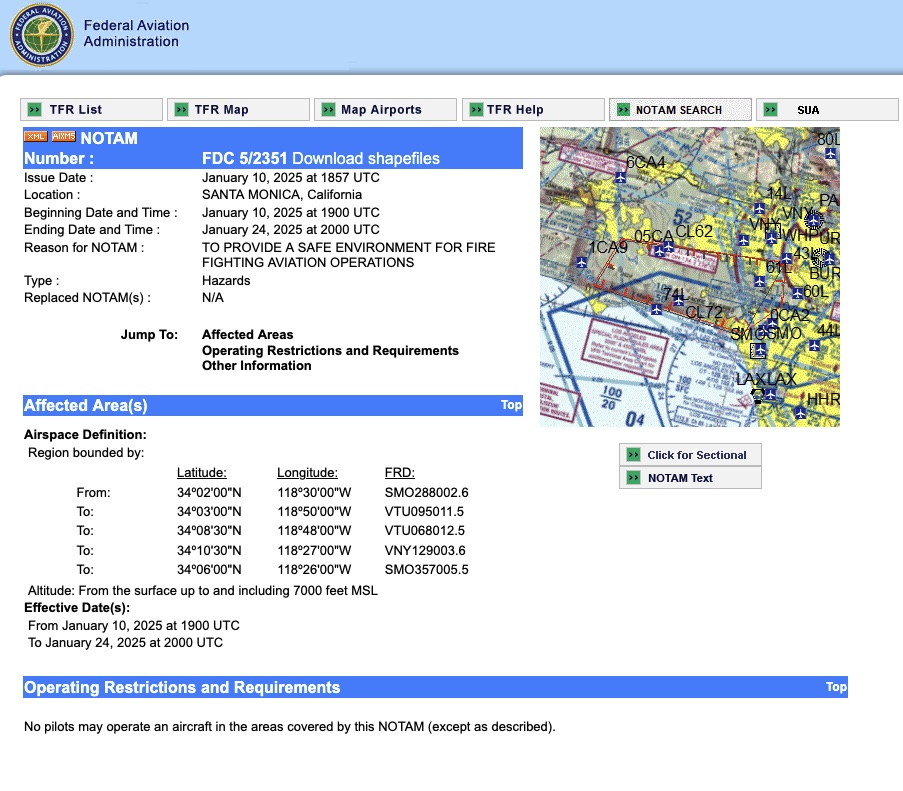Click Top link in Affected Areas header

tap(511, 405)
